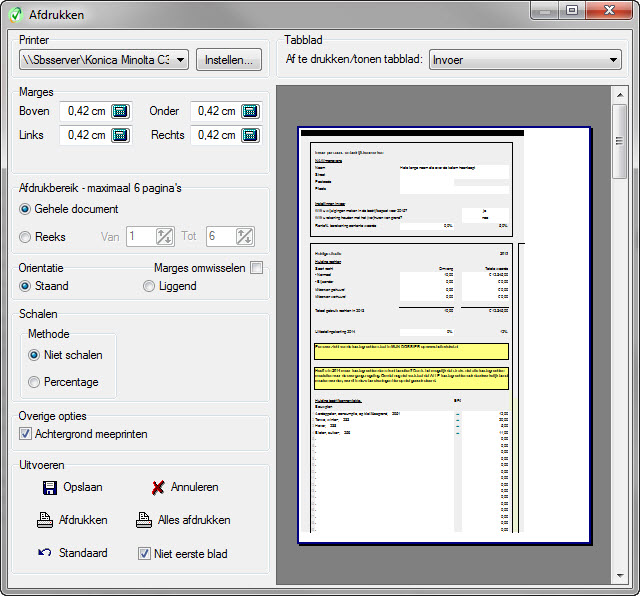Select the Liggend orientation option

[149, 287]
